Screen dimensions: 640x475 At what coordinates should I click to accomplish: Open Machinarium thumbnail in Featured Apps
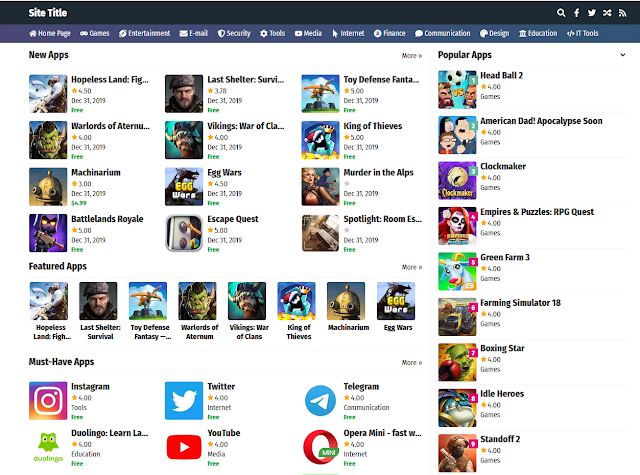tap(346, 301)
